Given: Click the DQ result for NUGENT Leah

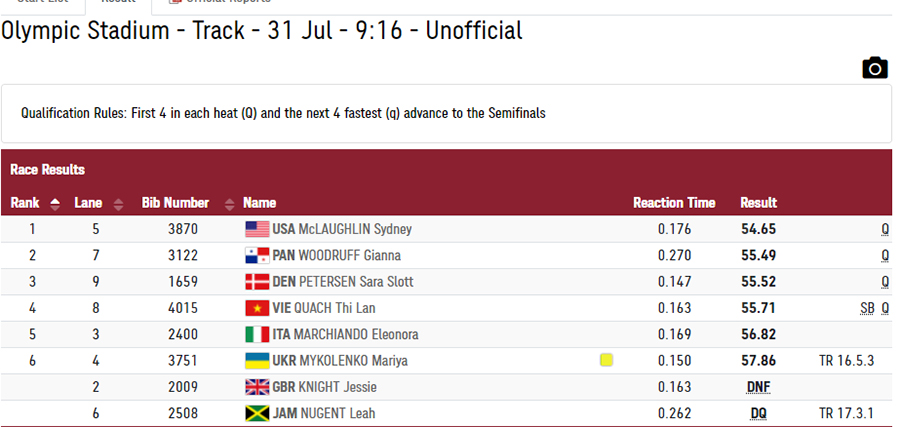Looking at the screenshot, I should point(758,414).
